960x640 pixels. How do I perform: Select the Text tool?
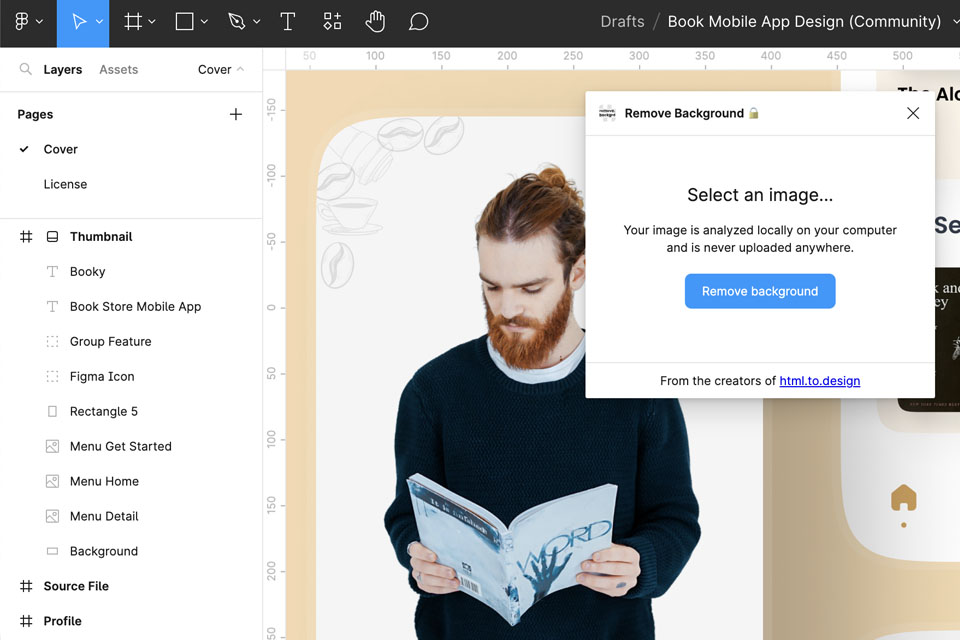tap(288, 22)
